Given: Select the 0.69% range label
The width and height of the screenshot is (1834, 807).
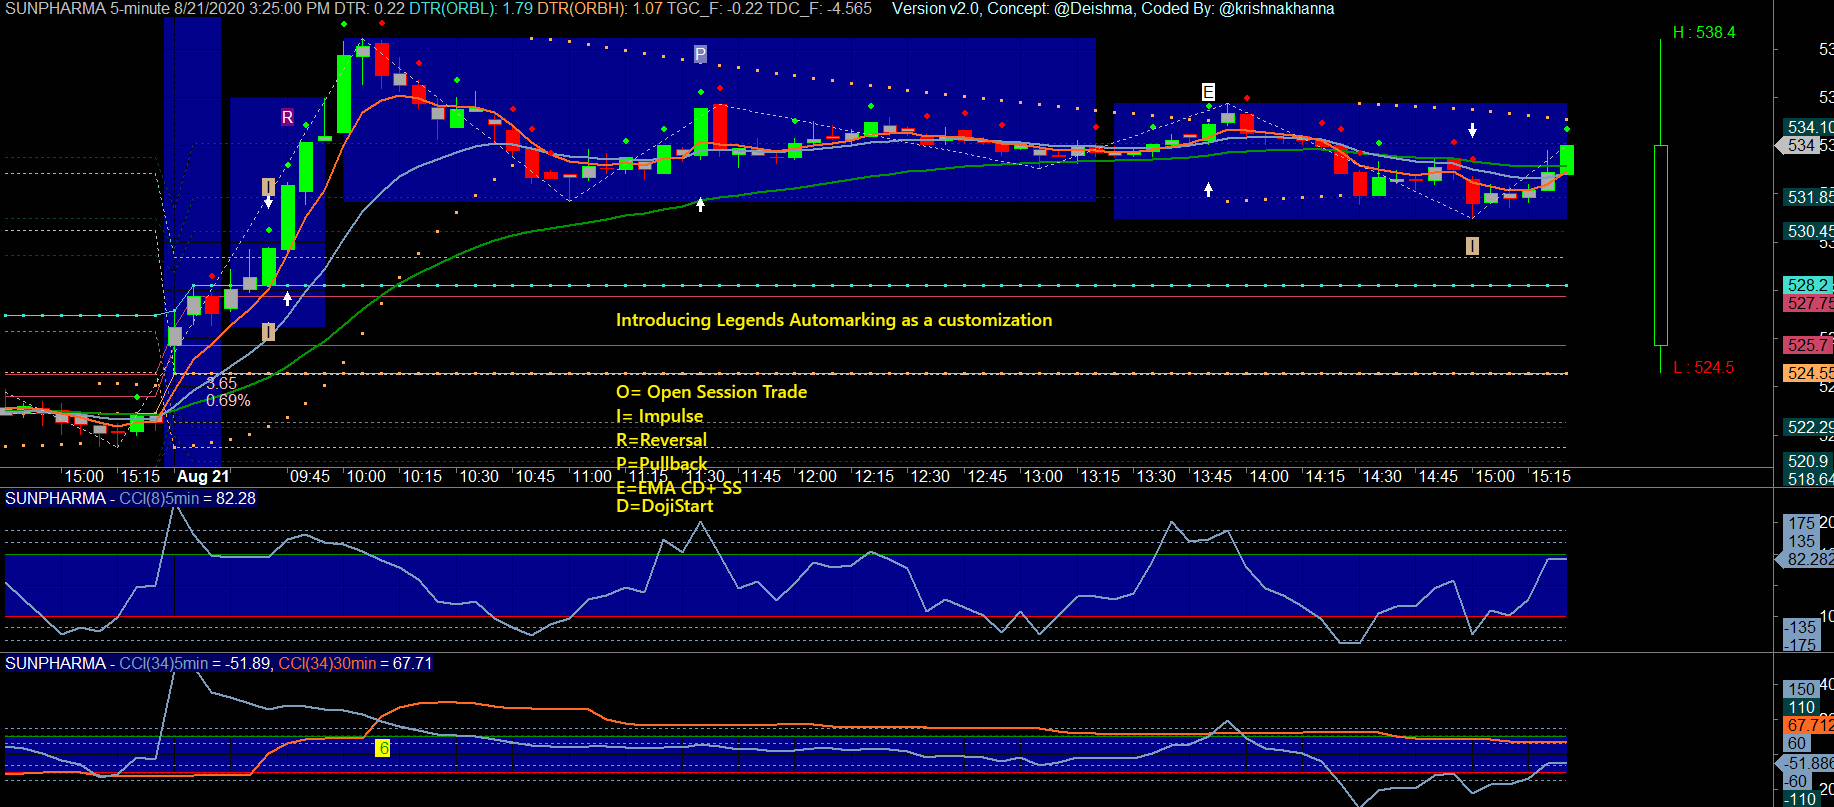Looking at the screenshot, I should [x=228, y=400].
